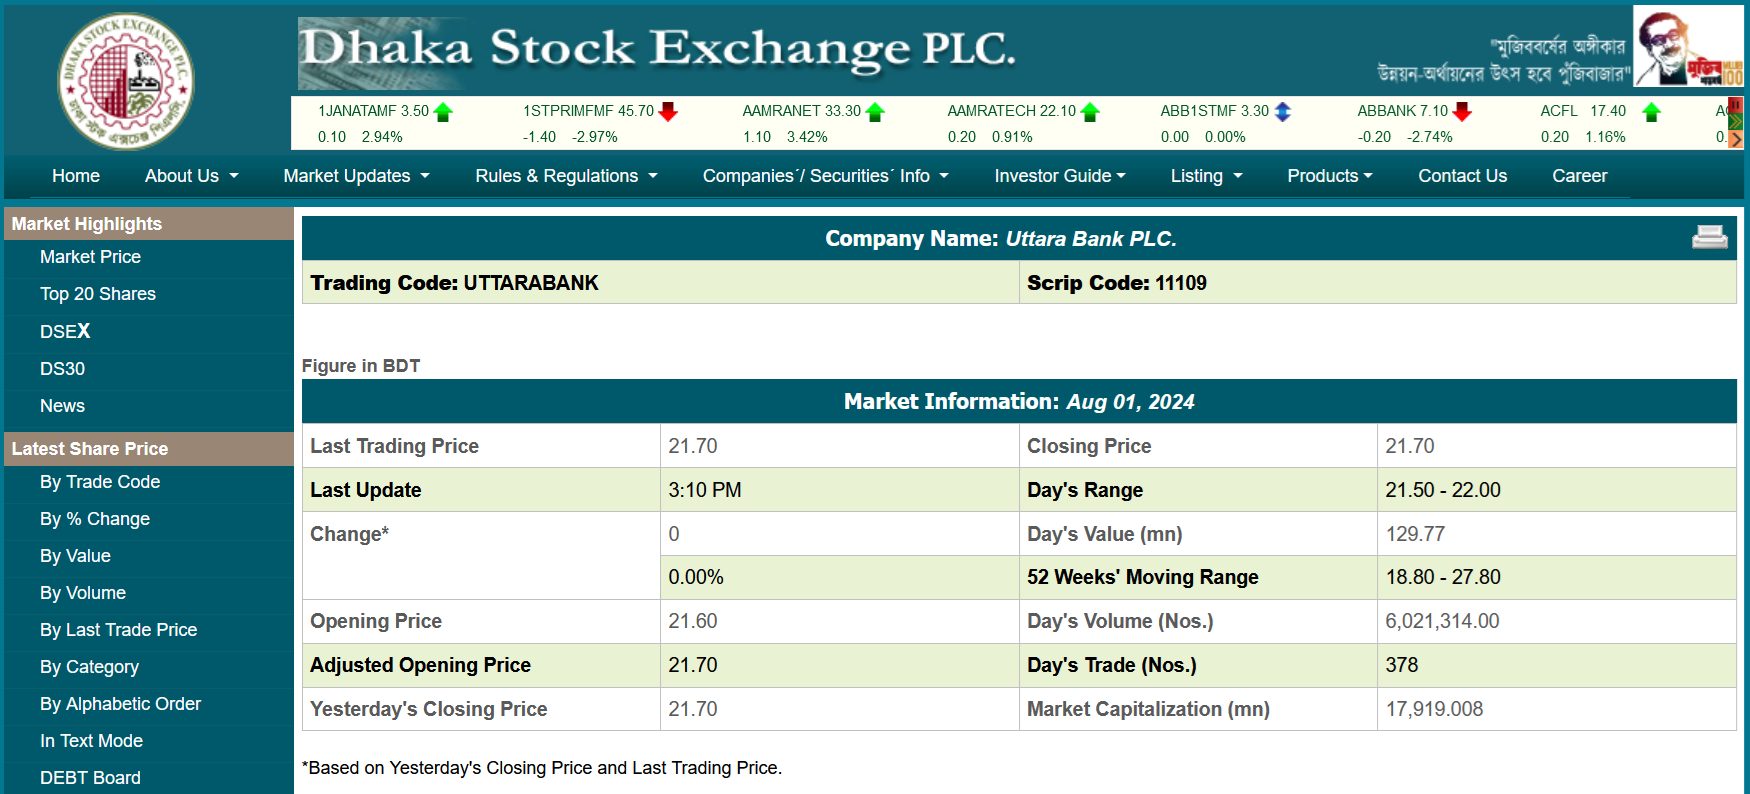Image resolution: width=1750 pixels, height=794 pixels.
Task: Open the DS30 sidebar link
Action: tap(62, 369)
